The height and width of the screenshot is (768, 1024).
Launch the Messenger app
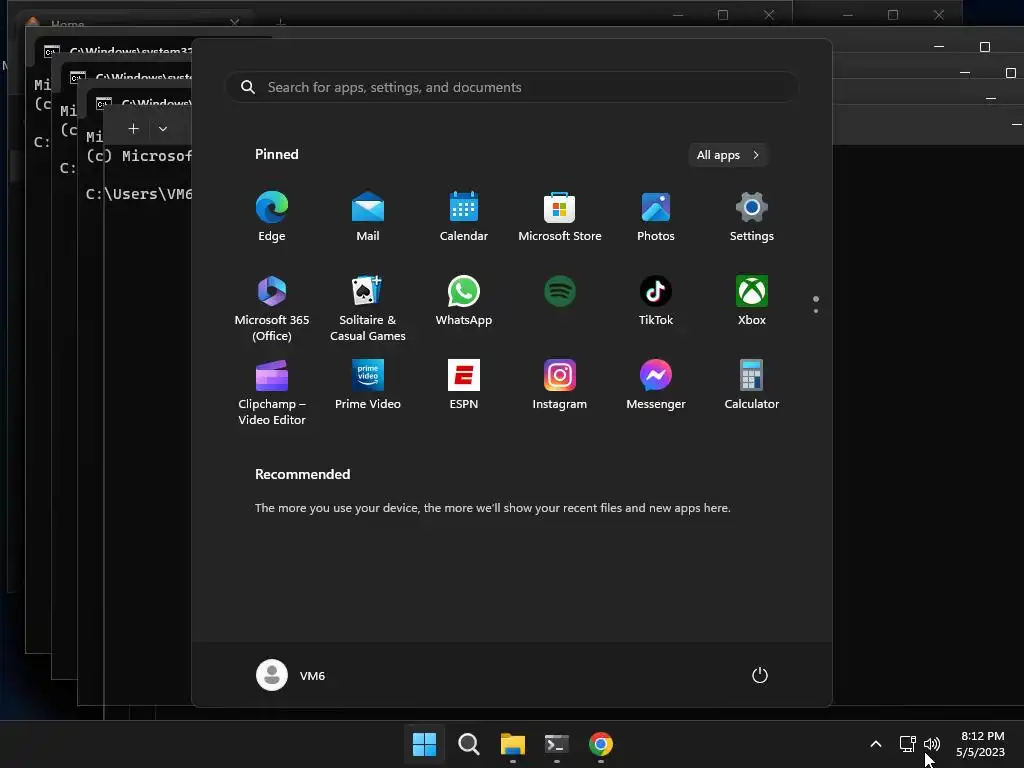pos(656,385)
